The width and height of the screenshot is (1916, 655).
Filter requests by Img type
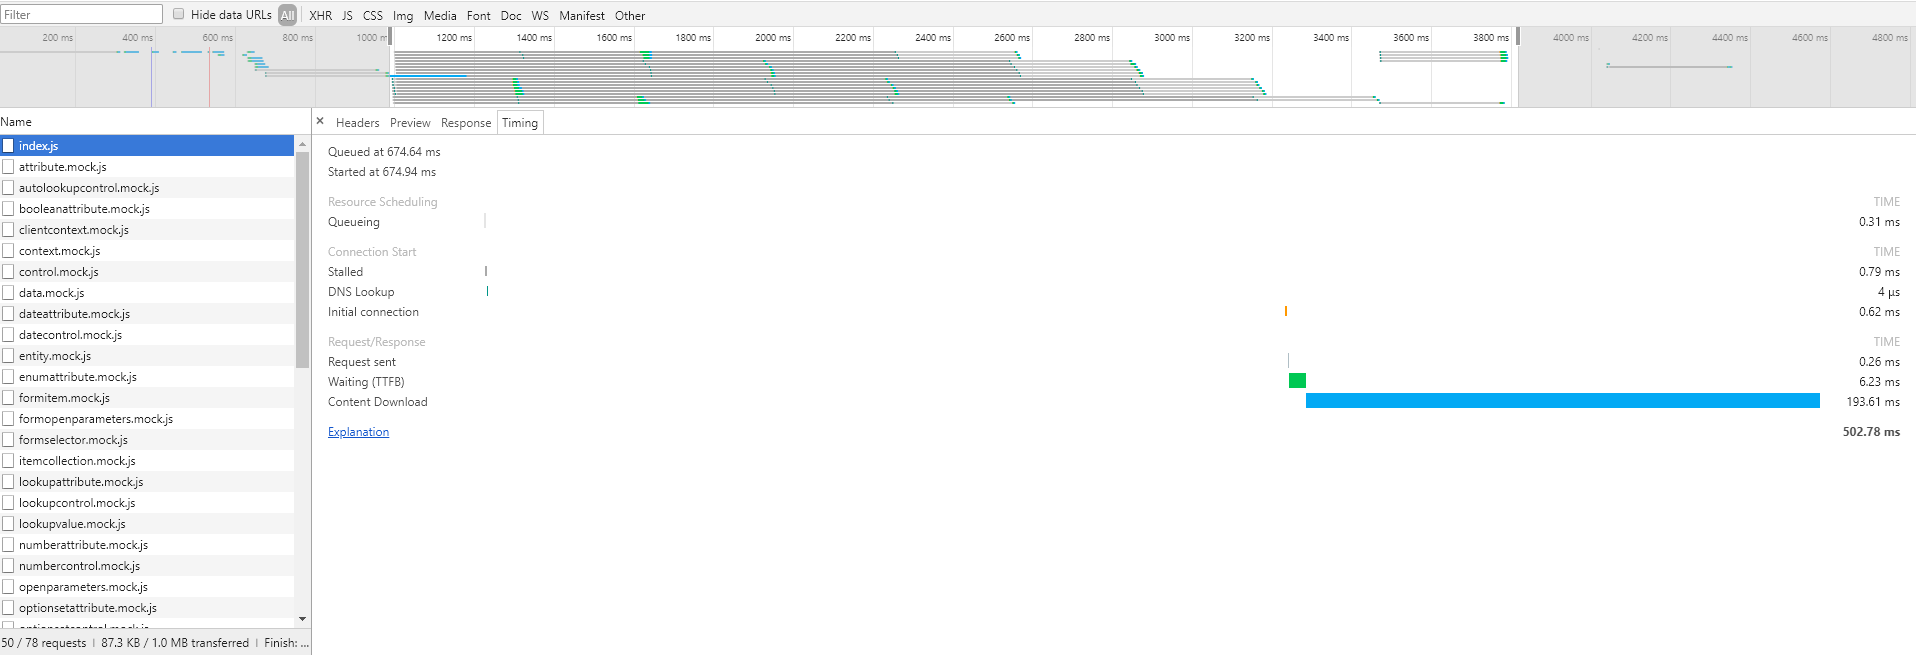pos(403,15)
